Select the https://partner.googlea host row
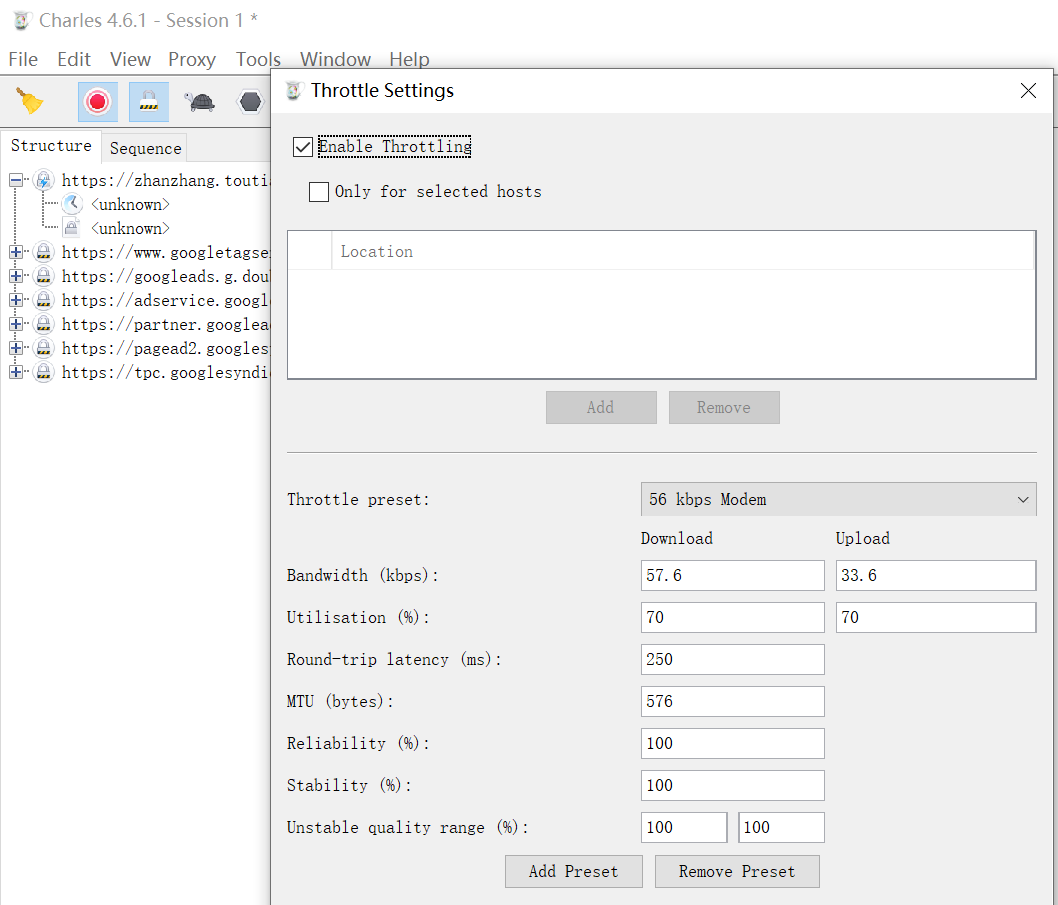Image resolution: width=1058 pixels, height=905 pixels. click(x=165, y=324)
